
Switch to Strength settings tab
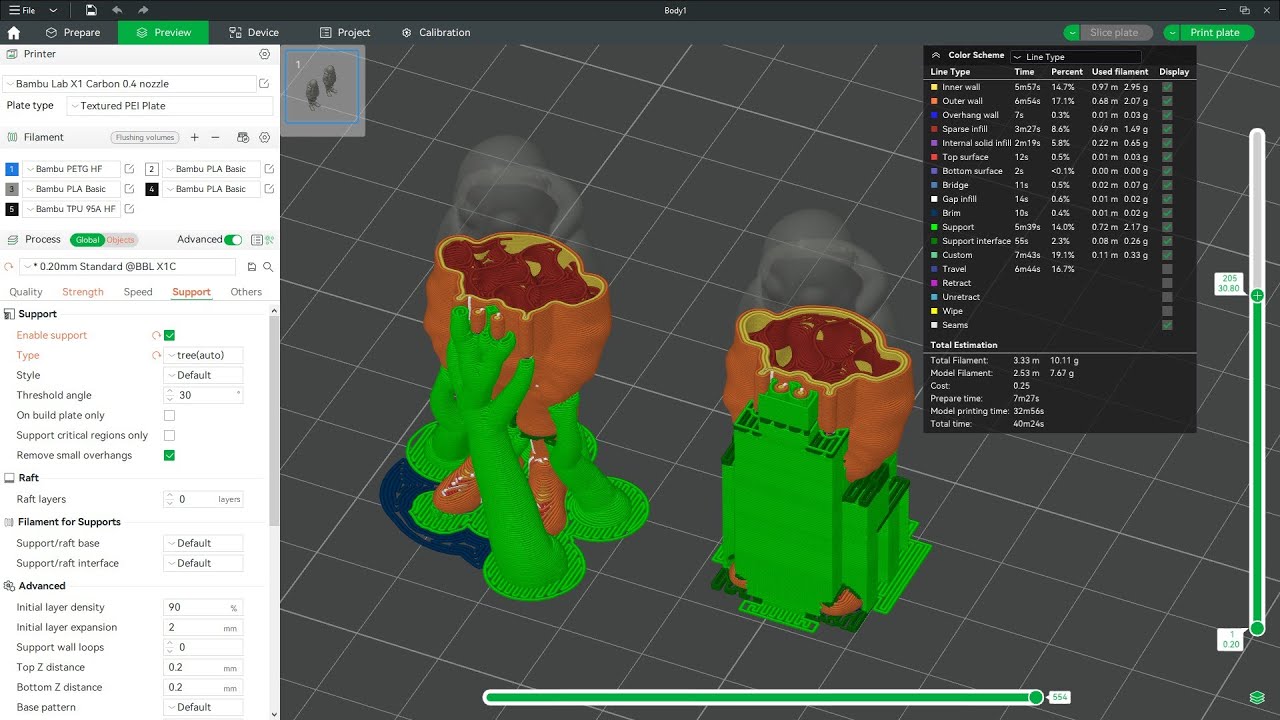point(83,292)
